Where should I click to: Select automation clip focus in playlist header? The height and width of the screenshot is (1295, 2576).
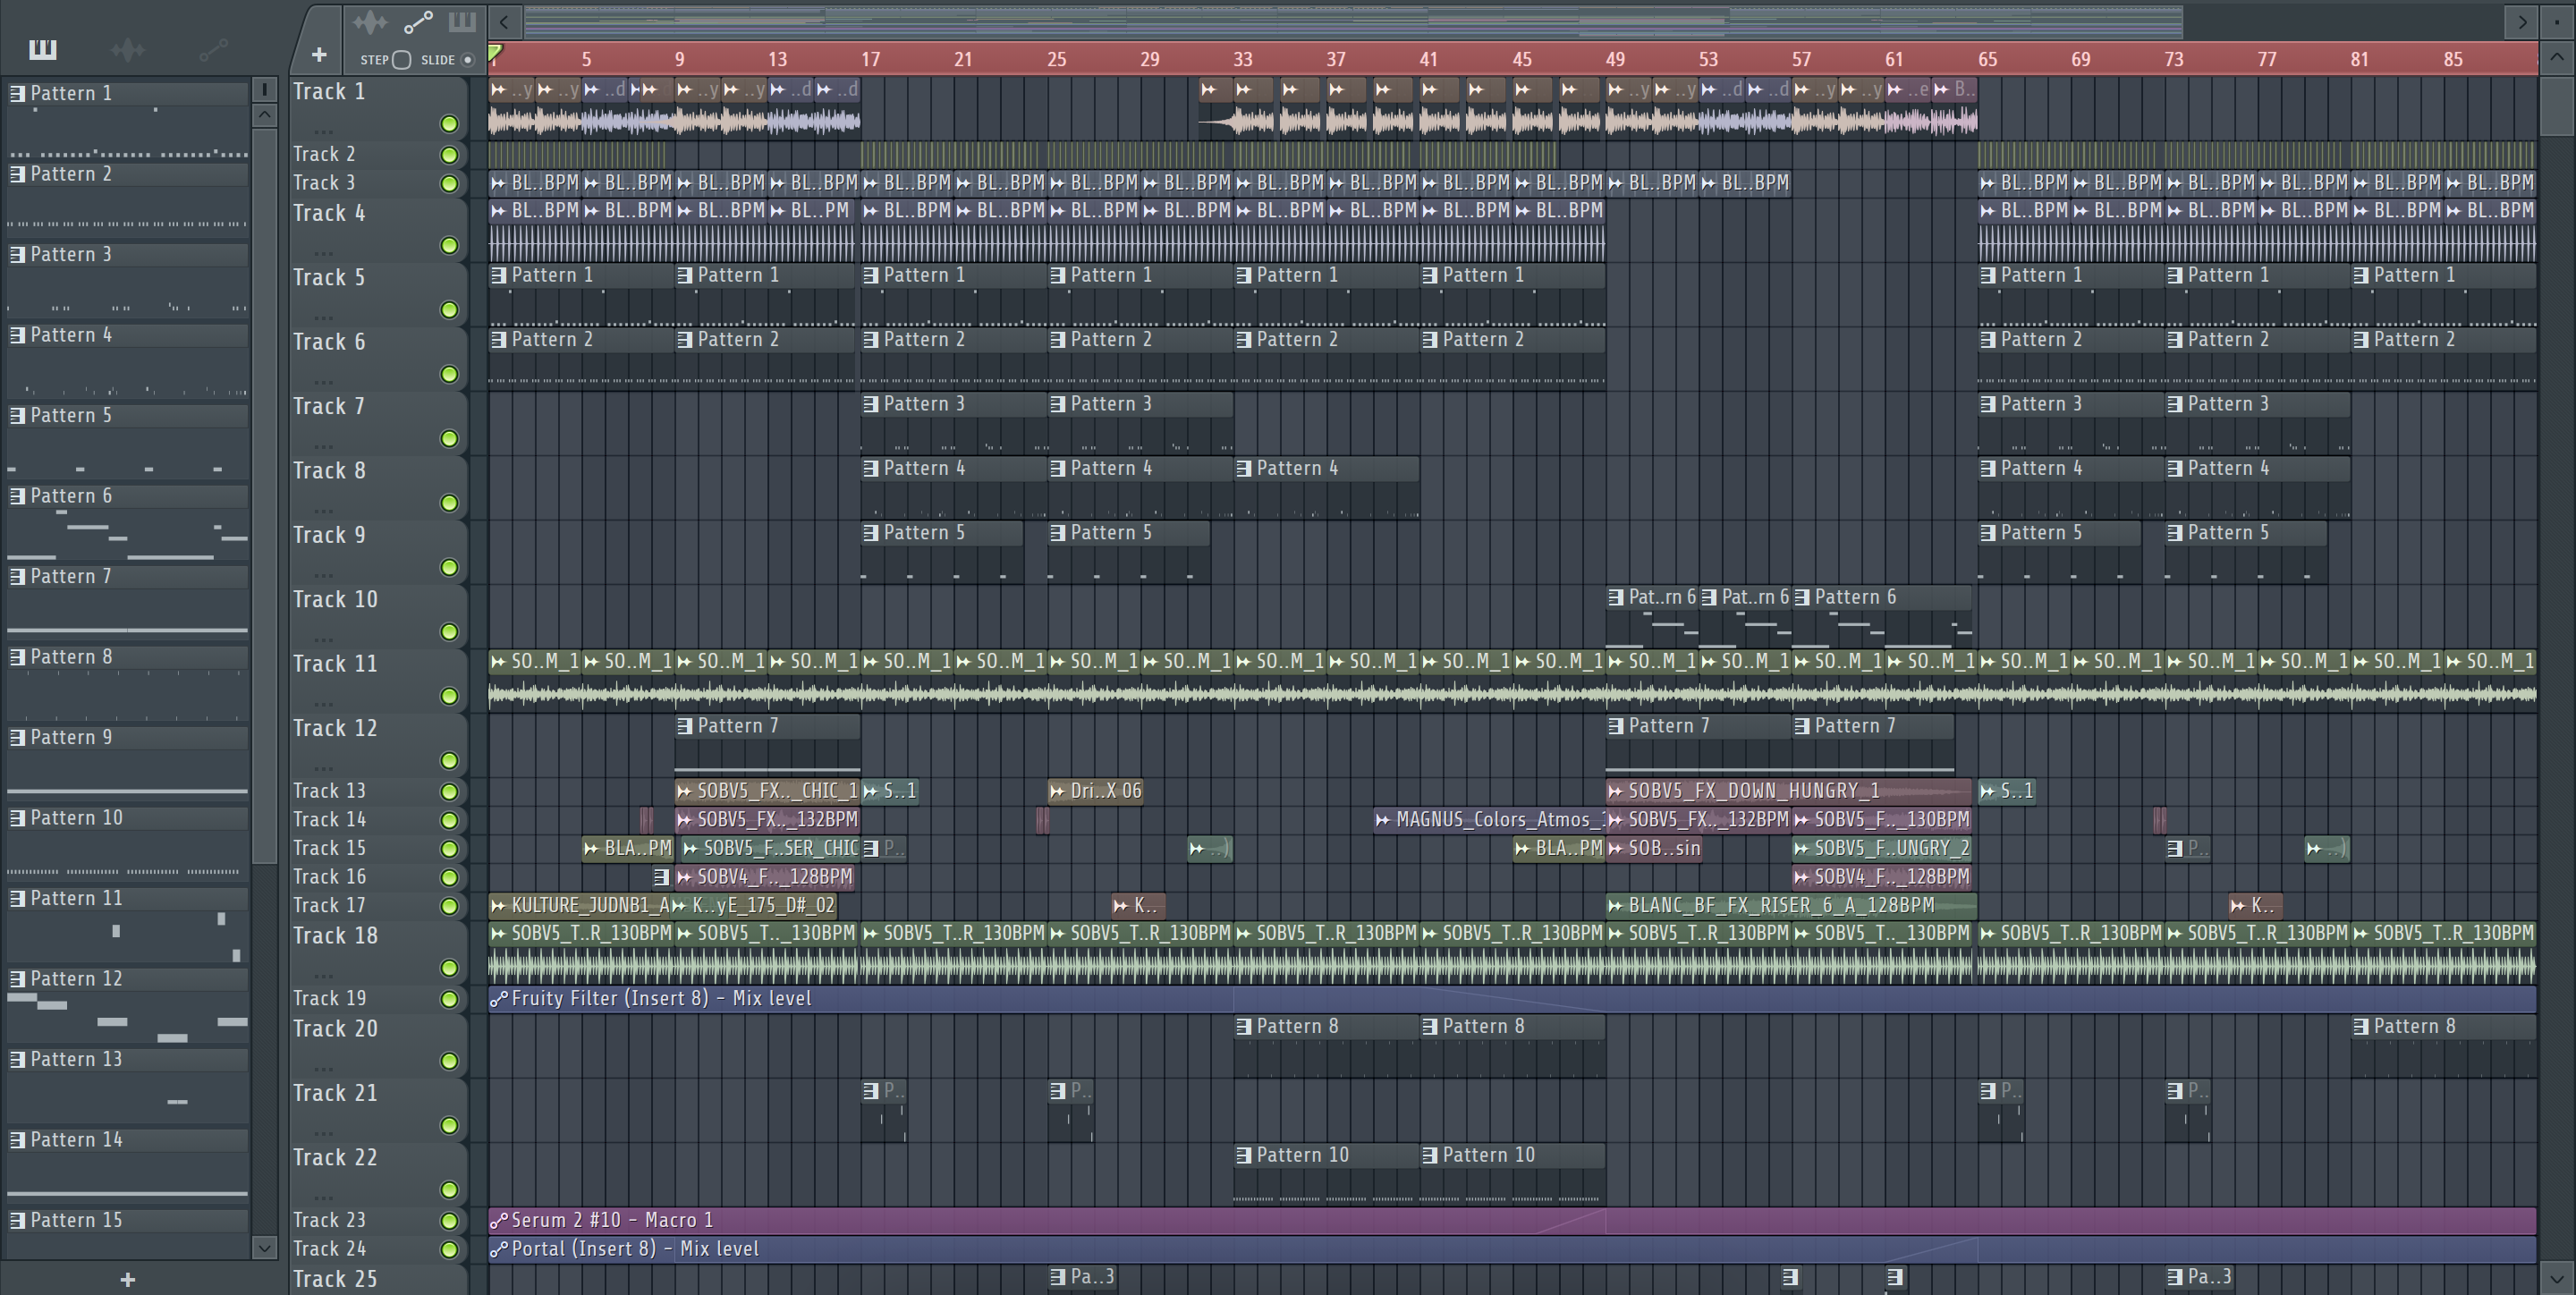point(418,22)
